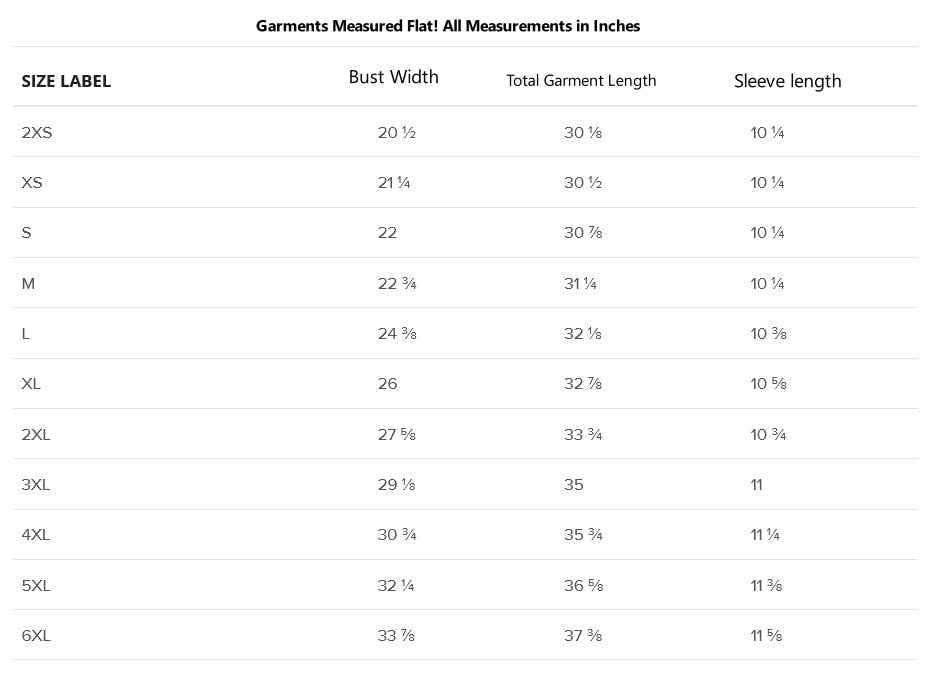The image size is (929, 683).
Task: Click the 2XS size row label
Action: click(x=37, y=132)
